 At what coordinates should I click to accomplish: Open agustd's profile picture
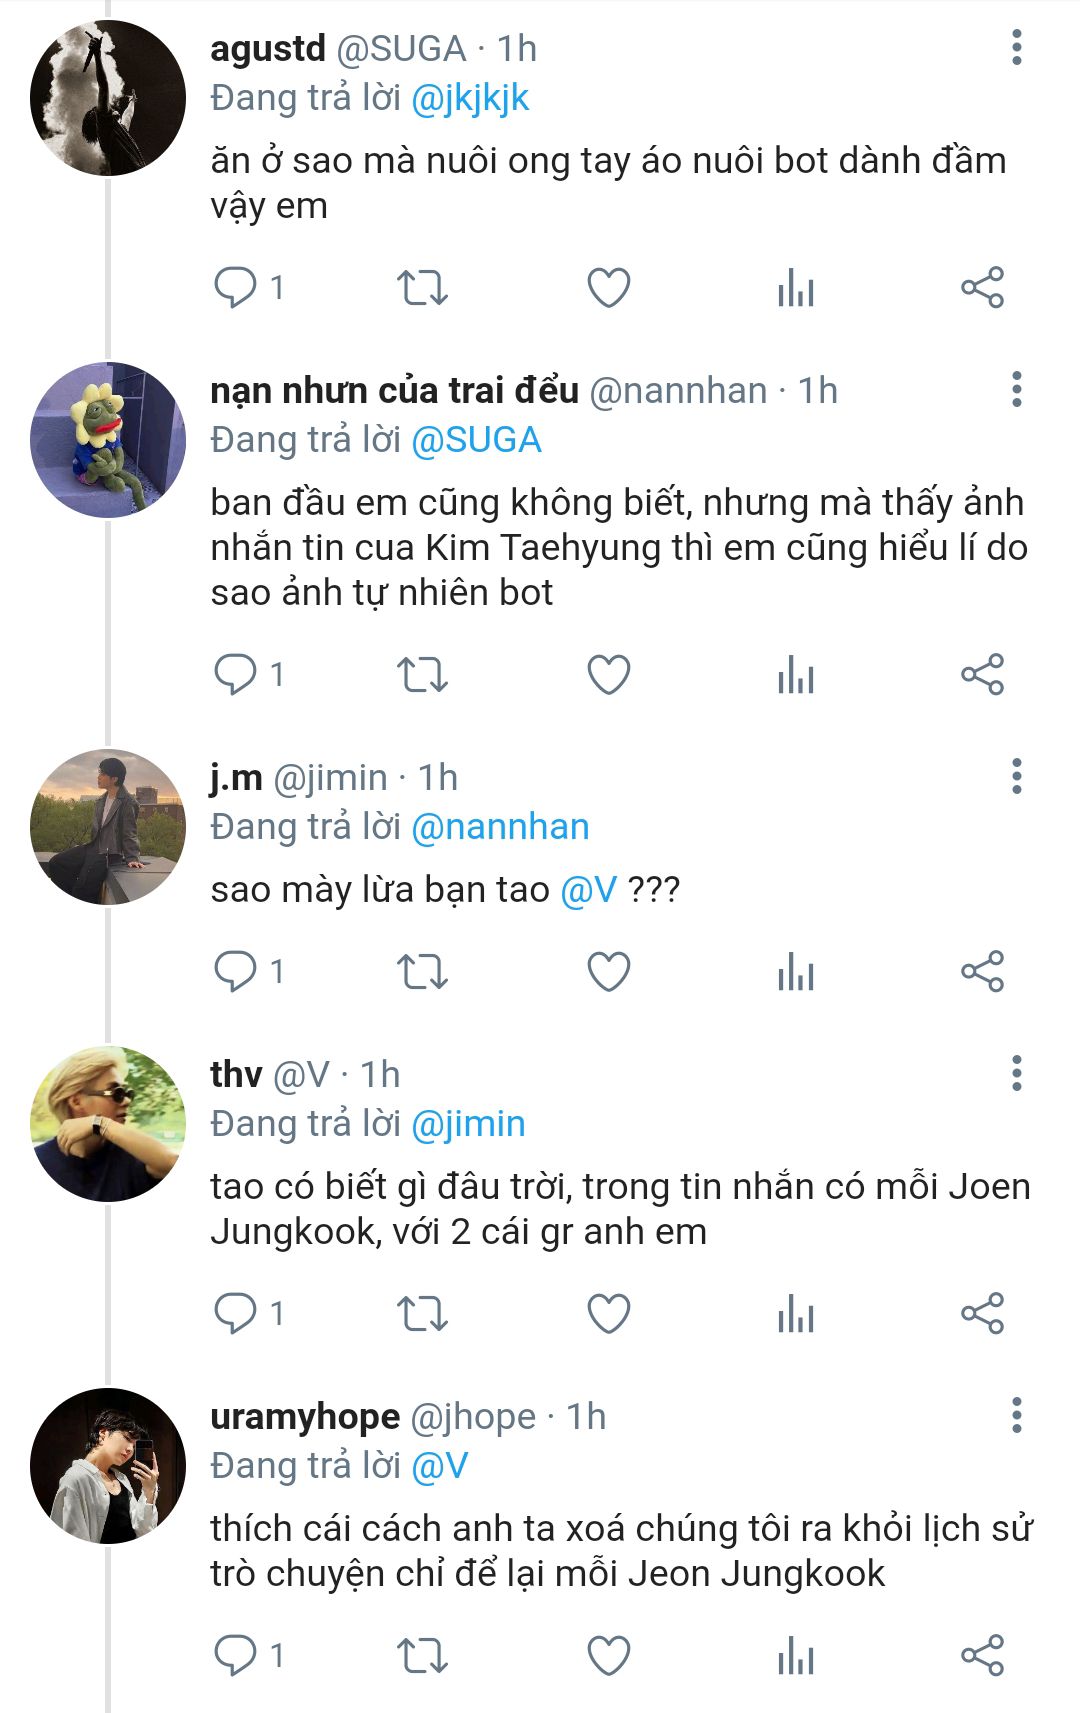108,98
